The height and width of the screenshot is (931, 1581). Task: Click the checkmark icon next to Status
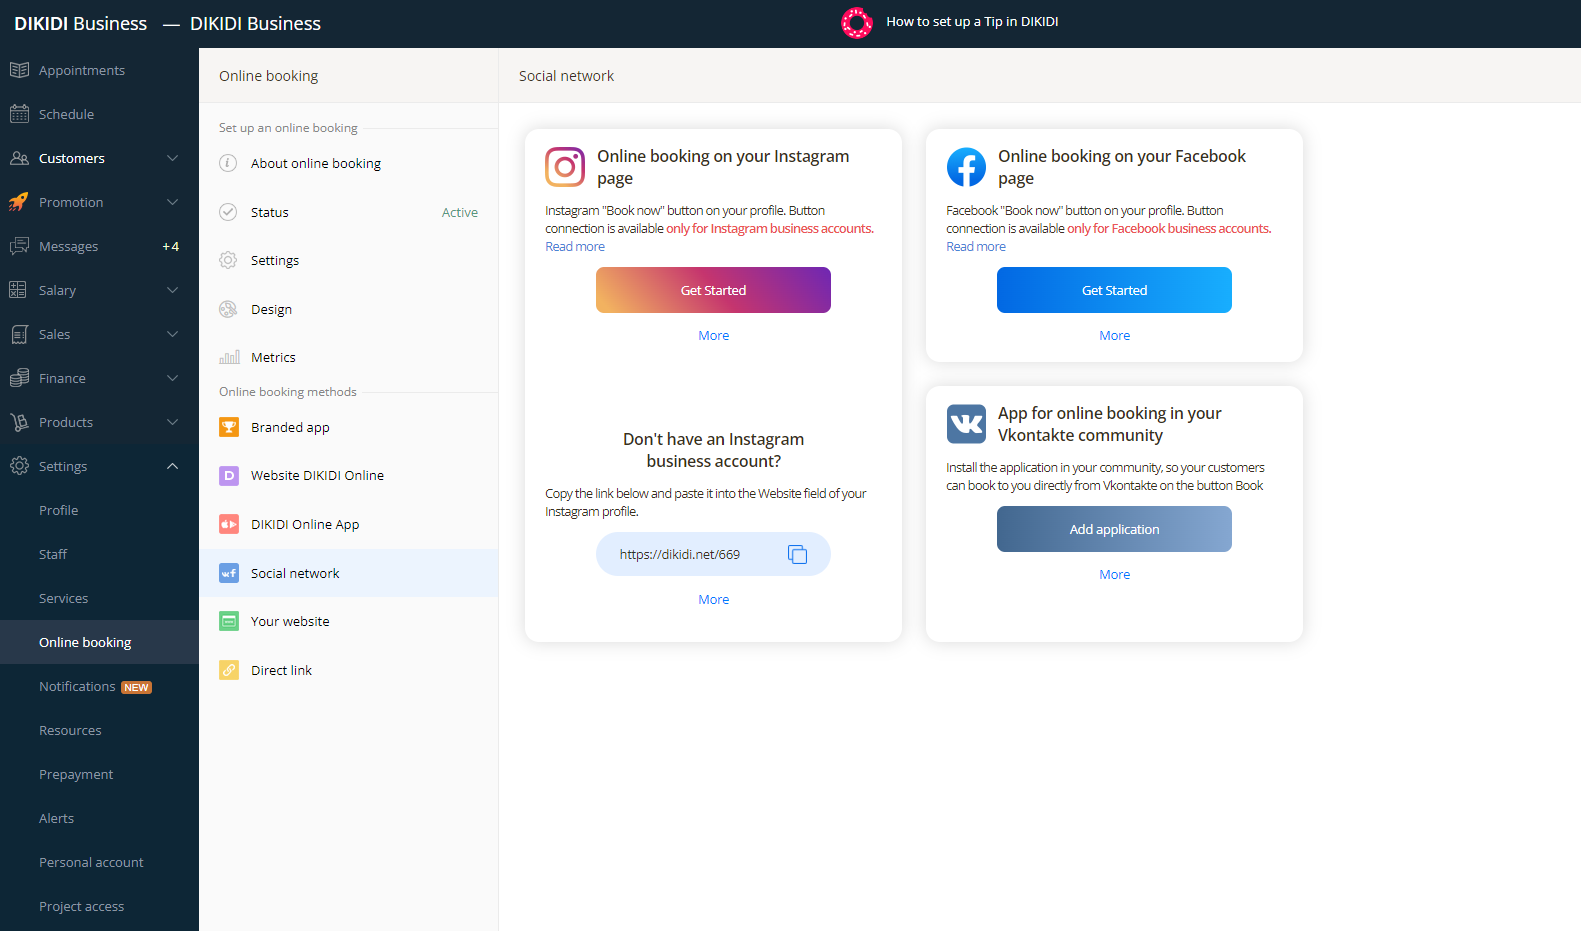point(228,212)
